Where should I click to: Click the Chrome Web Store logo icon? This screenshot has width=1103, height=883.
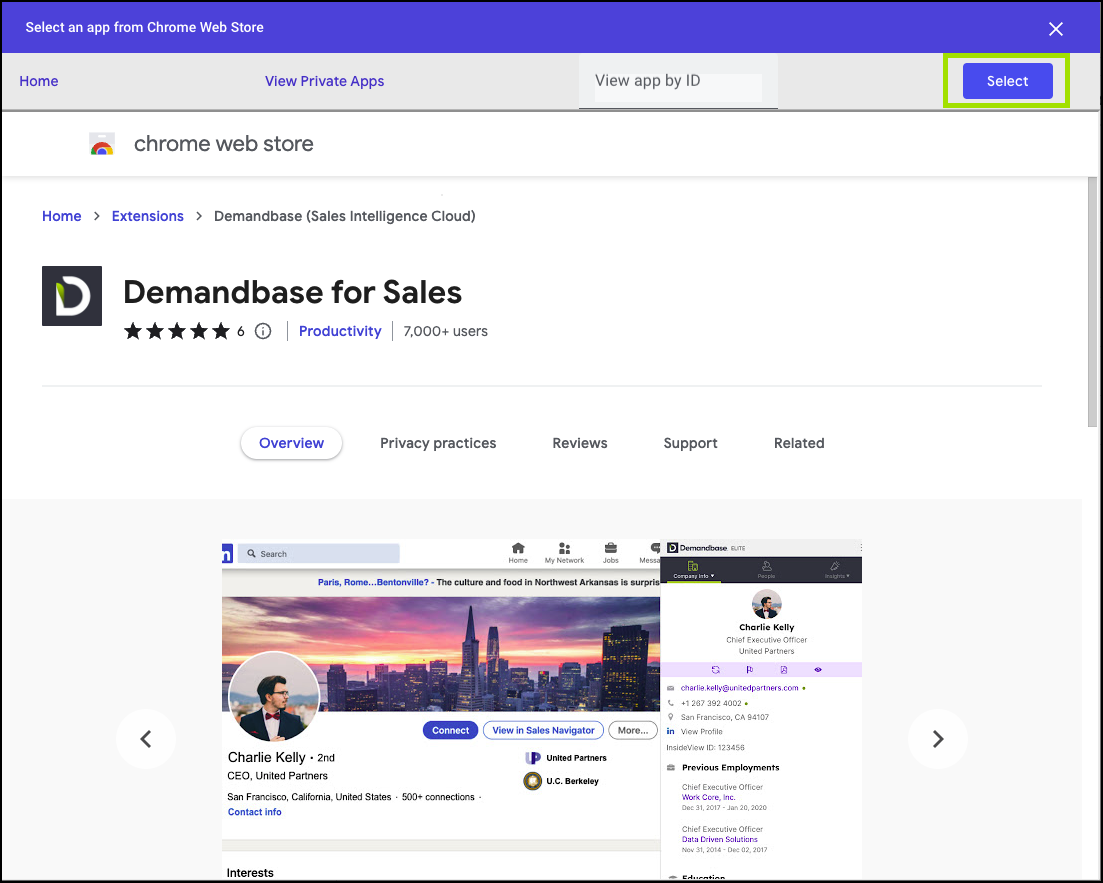(102, 144)
